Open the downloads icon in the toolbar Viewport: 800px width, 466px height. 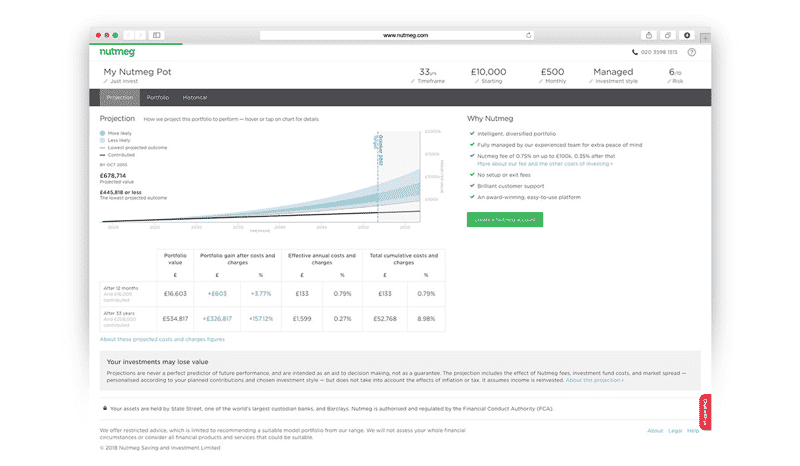point(687,35)
